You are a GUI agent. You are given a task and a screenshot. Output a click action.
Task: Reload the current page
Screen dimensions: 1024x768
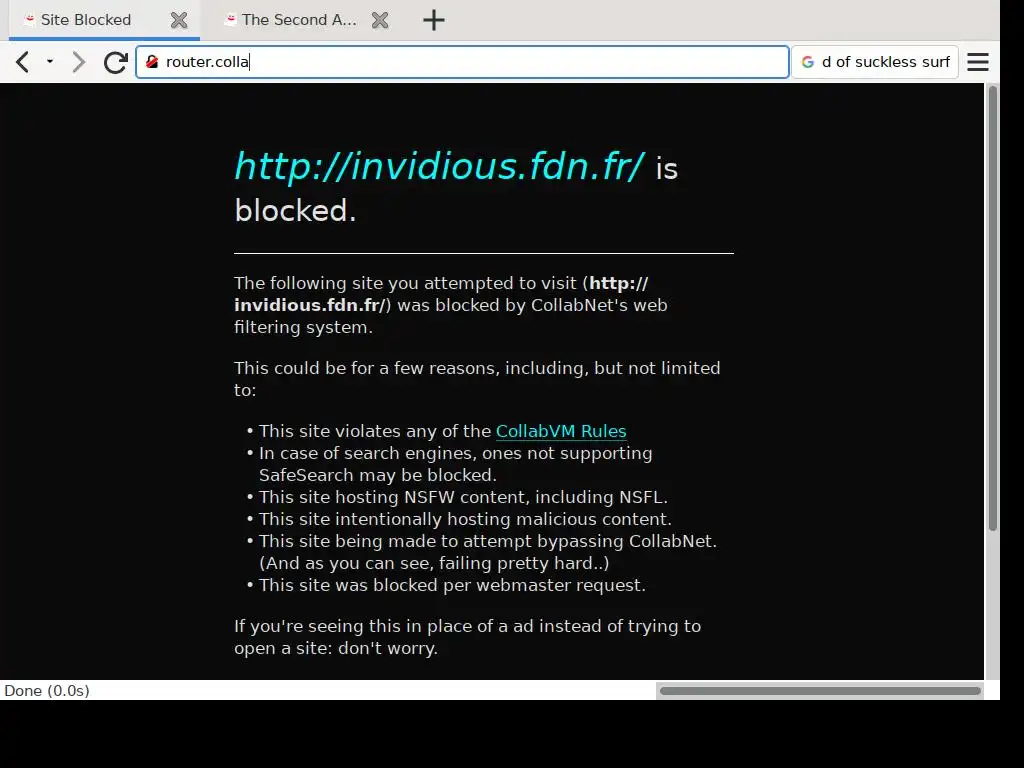tap(116, 62)
